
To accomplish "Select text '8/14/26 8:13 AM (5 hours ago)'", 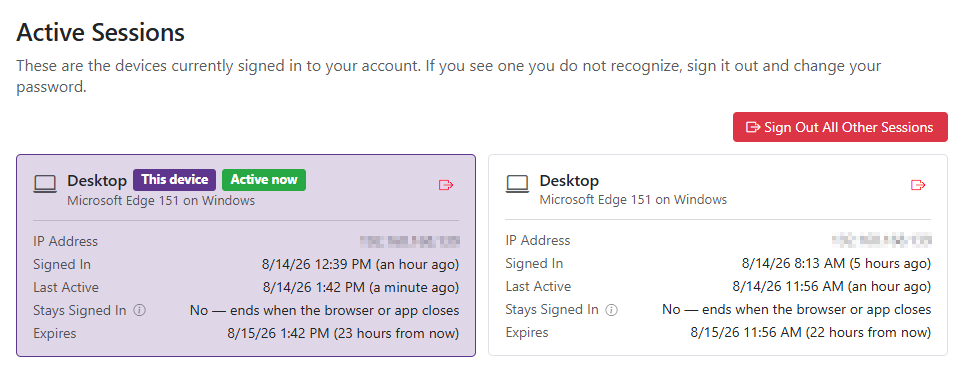I will pyautogui.click(x=836, y=264).
